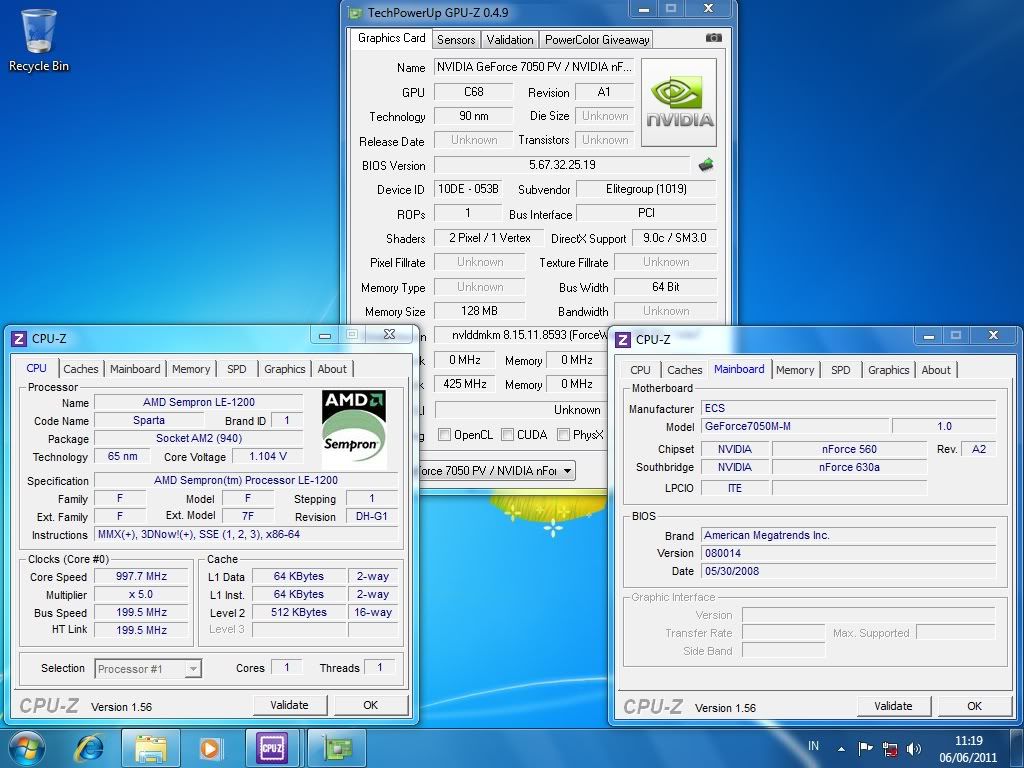
Task: Click the GPU-Z title bar icon
Action: [355, 12]
